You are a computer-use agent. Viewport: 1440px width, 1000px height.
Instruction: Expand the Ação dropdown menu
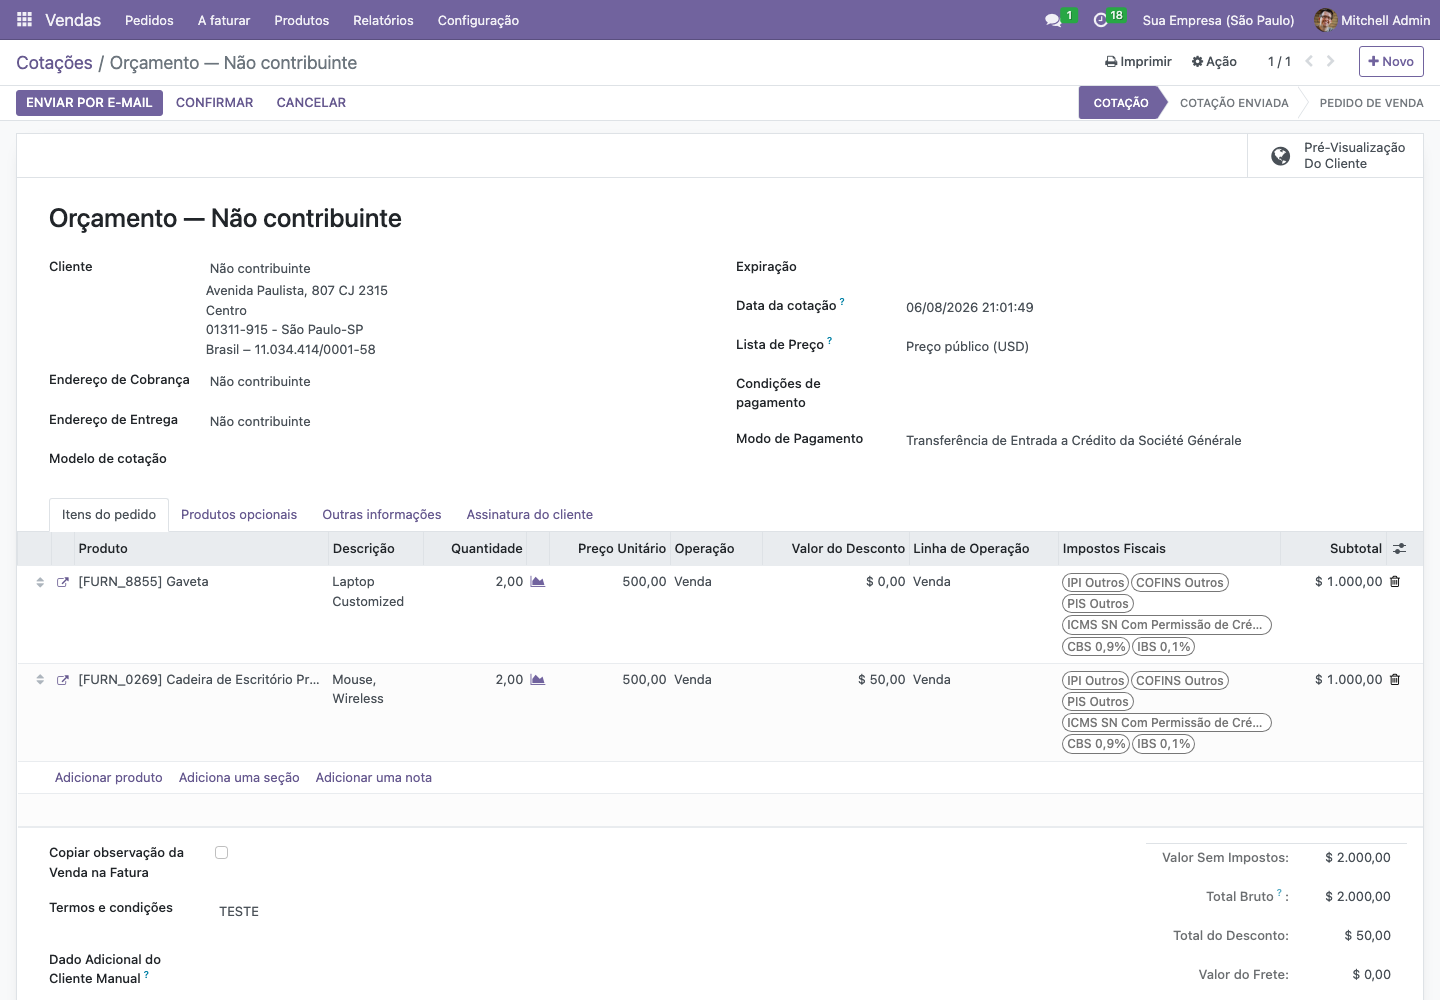pyautogui.click(x=1214, y=61)
